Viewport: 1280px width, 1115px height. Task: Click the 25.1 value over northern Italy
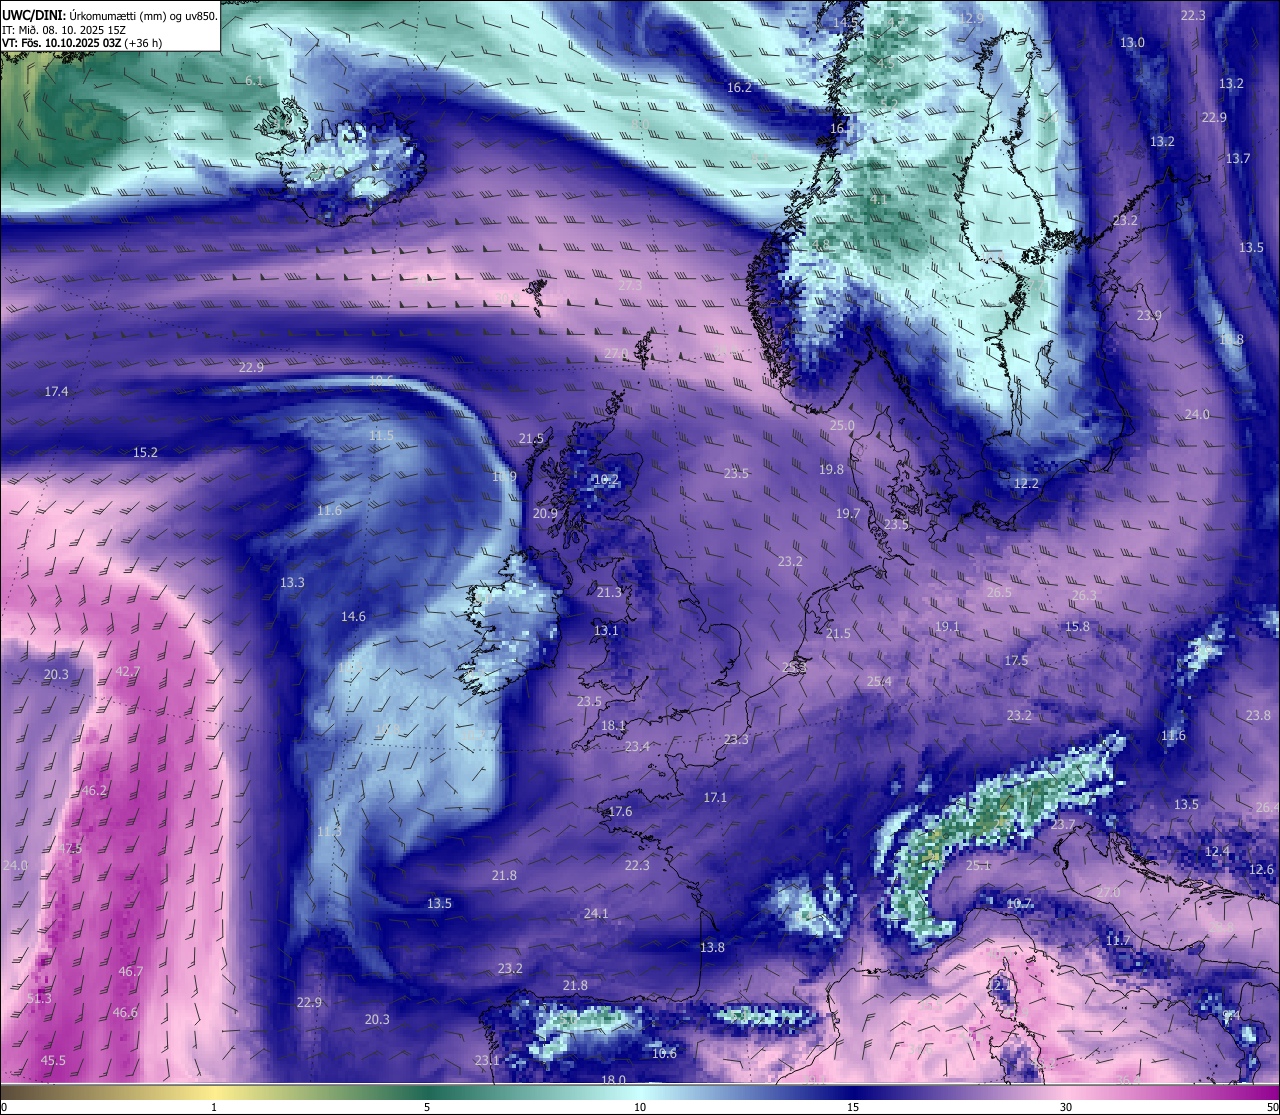(978, 865)
